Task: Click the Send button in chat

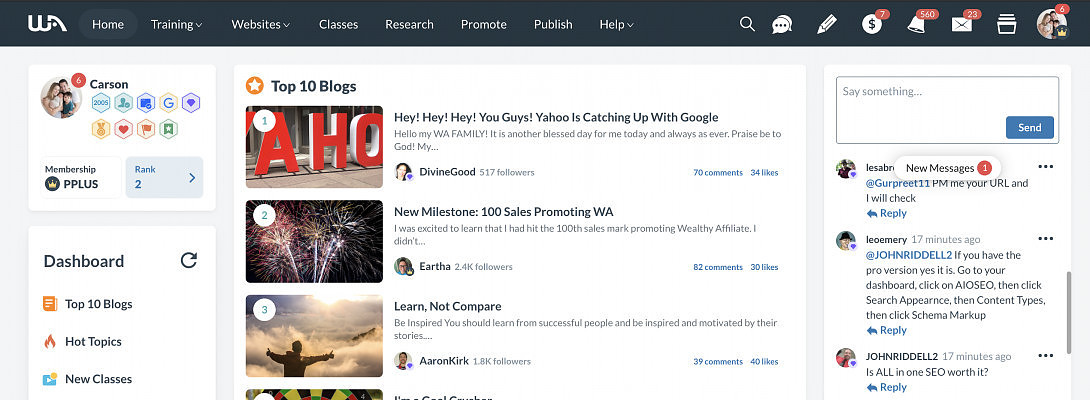Action: [1030, 127]
